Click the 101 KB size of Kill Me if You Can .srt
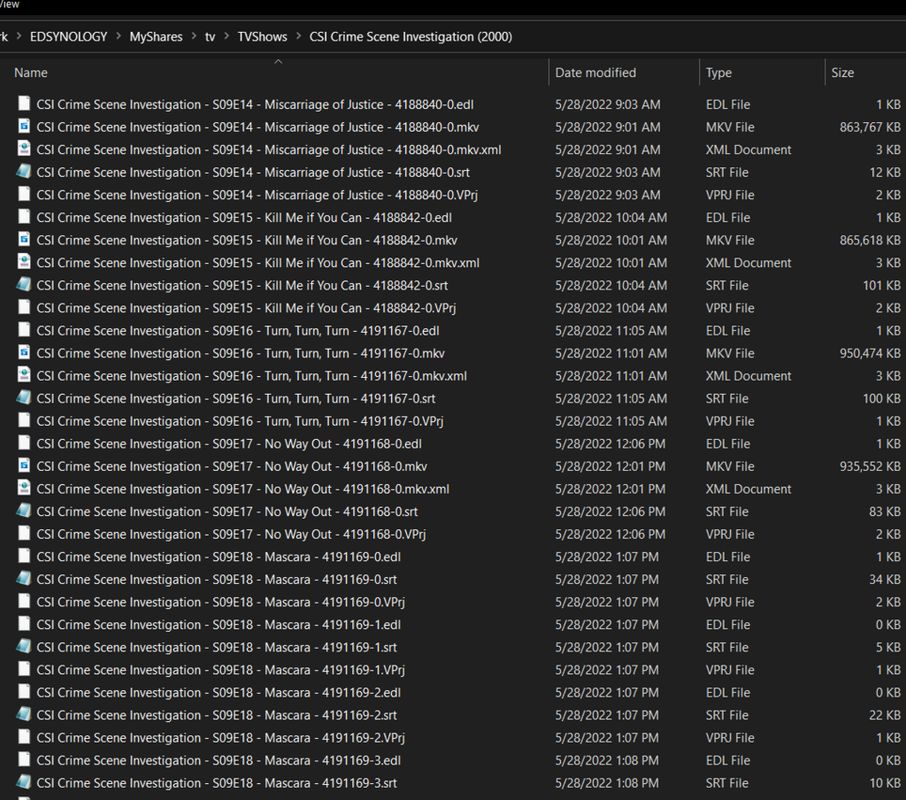906x800 pixels. pyautogui.click(x=881, y=285)
